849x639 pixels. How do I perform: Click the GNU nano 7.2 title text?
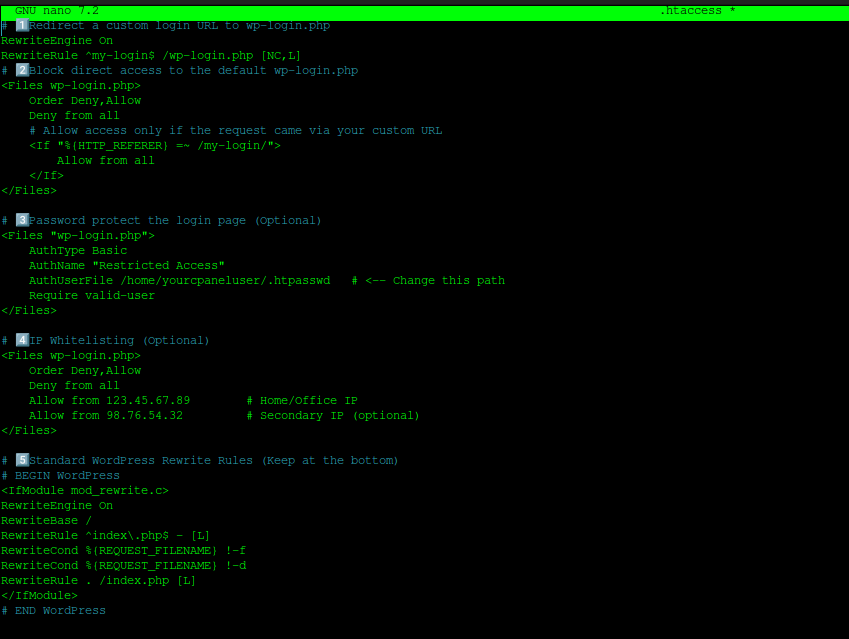[56, 10]
